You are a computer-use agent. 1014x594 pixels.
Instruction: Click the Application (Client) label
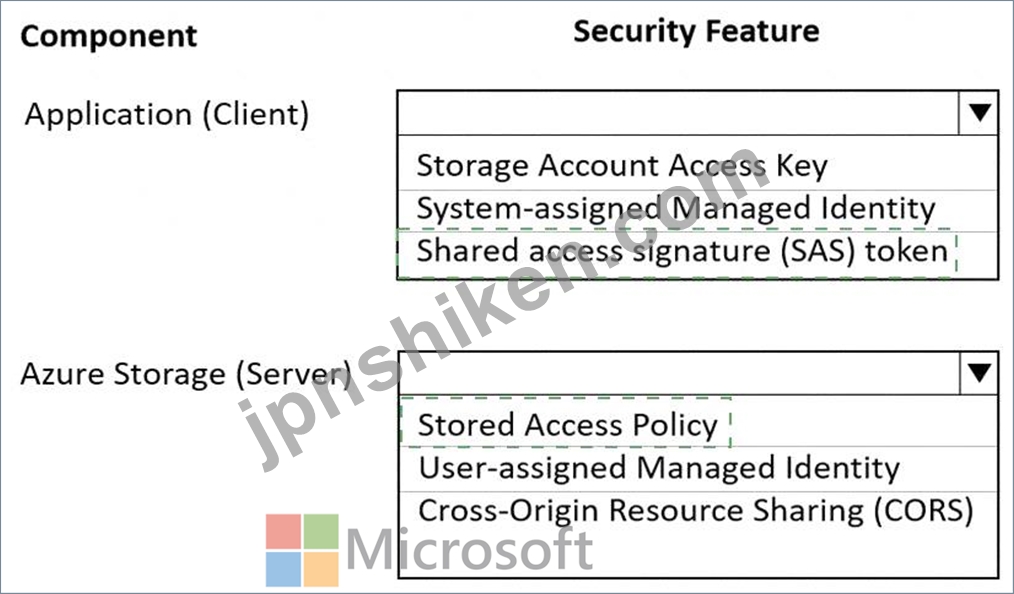[x=167, y=114]
